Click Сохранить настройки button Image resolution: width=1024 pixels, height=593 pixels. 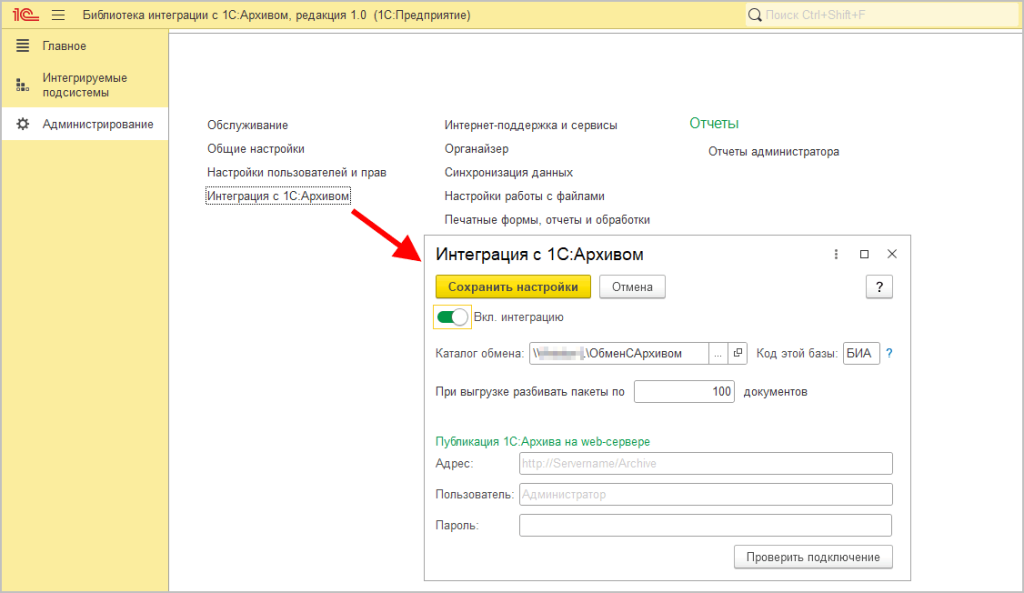513,287
